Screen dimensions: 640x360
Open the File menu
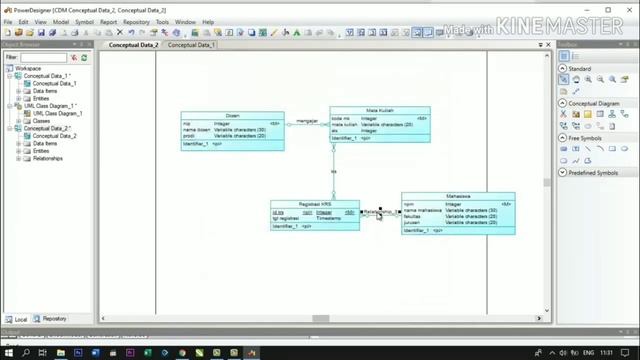click(x=8, y=22)
